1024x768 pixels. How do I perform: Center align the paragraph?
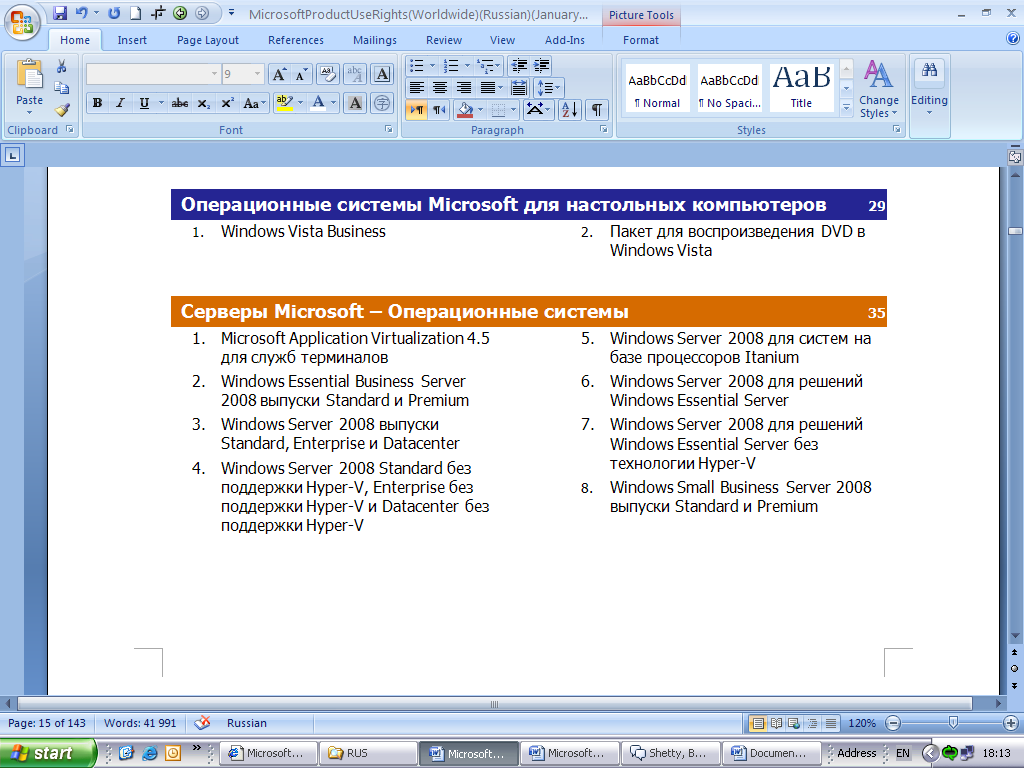point(440,88)
